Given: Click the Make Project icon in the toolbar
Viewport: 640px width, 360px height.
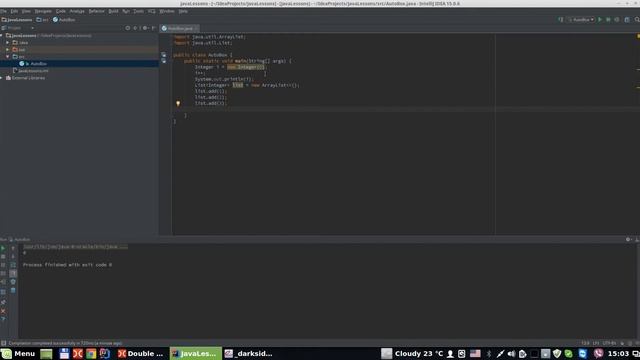Looking at the screenshot, I should click(x=560, y=20).
